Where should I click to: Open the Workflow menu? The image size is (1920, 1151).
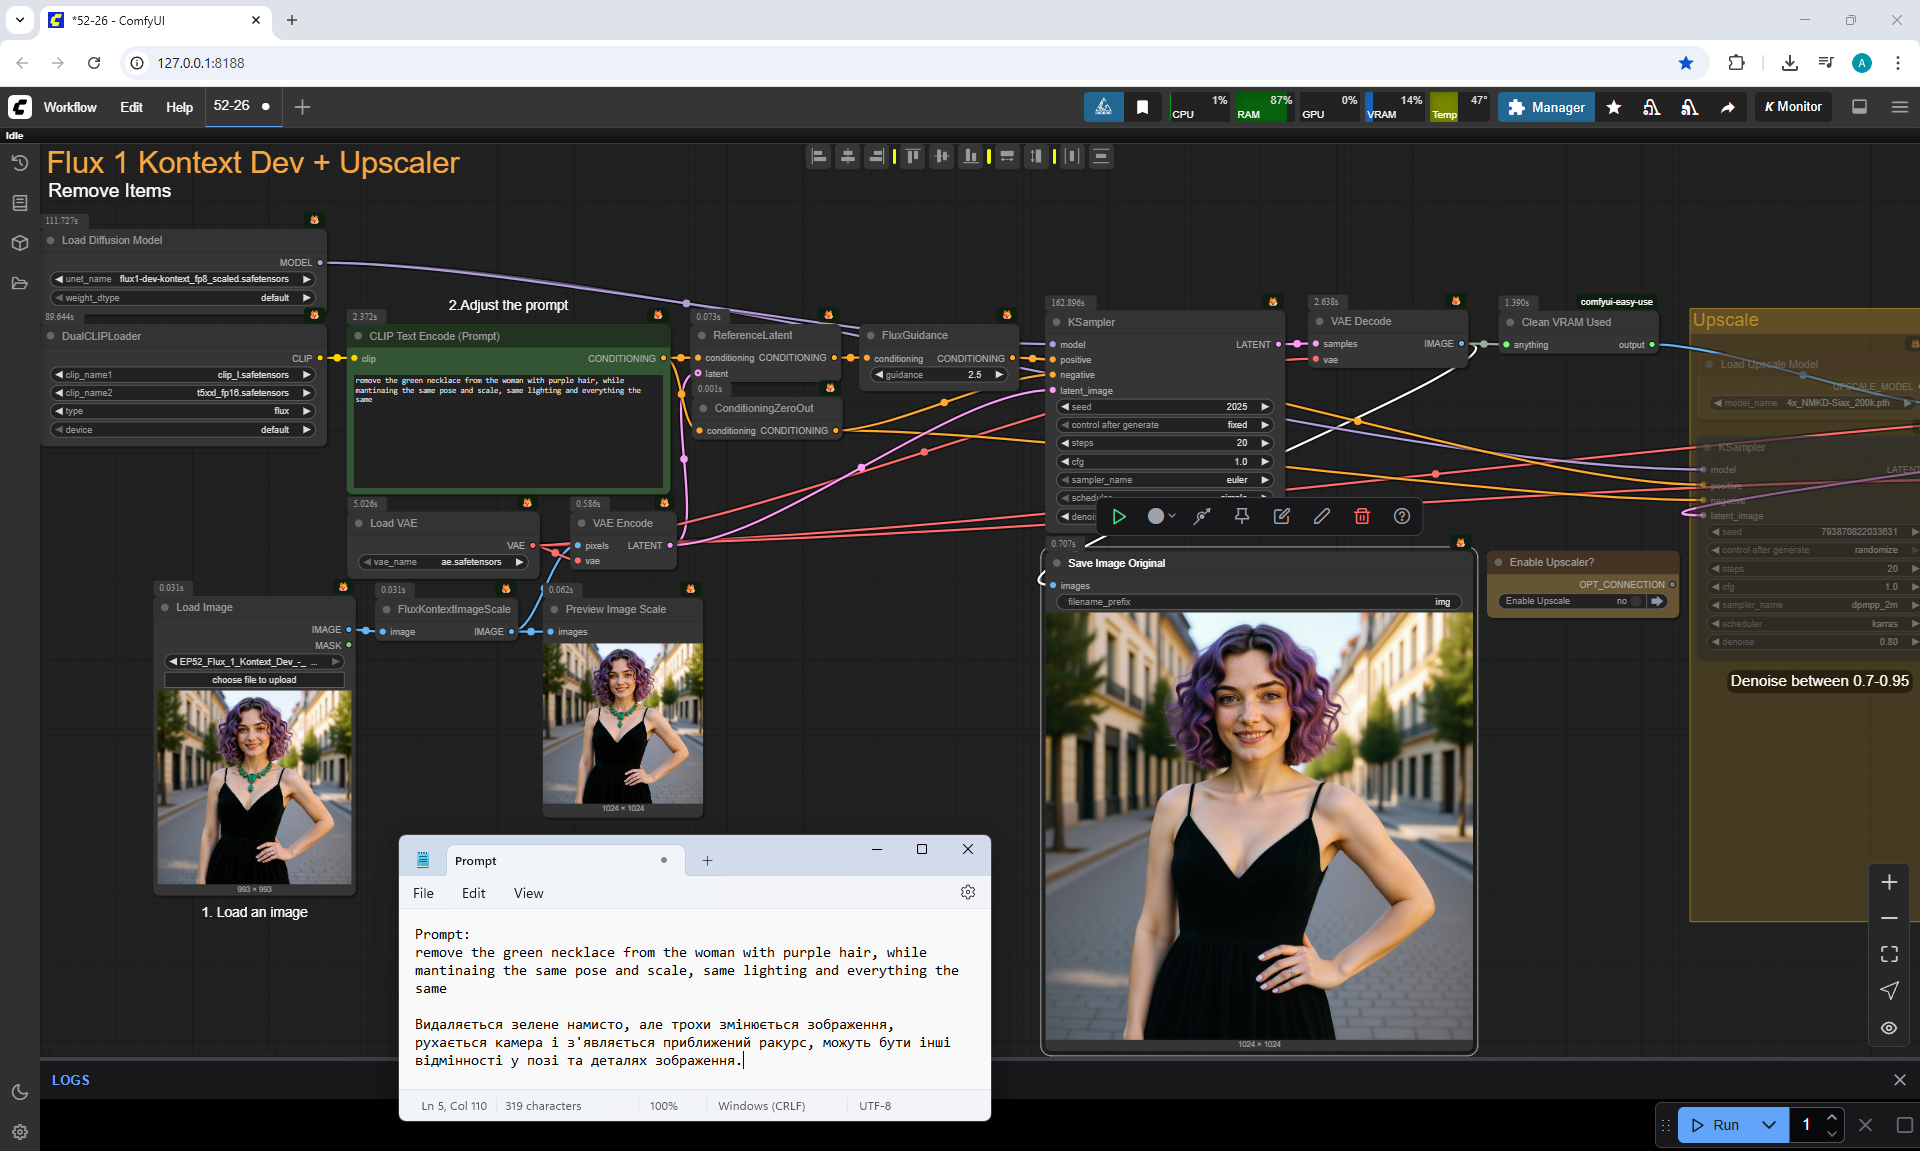pyautogui.click(x=70, y=107)
